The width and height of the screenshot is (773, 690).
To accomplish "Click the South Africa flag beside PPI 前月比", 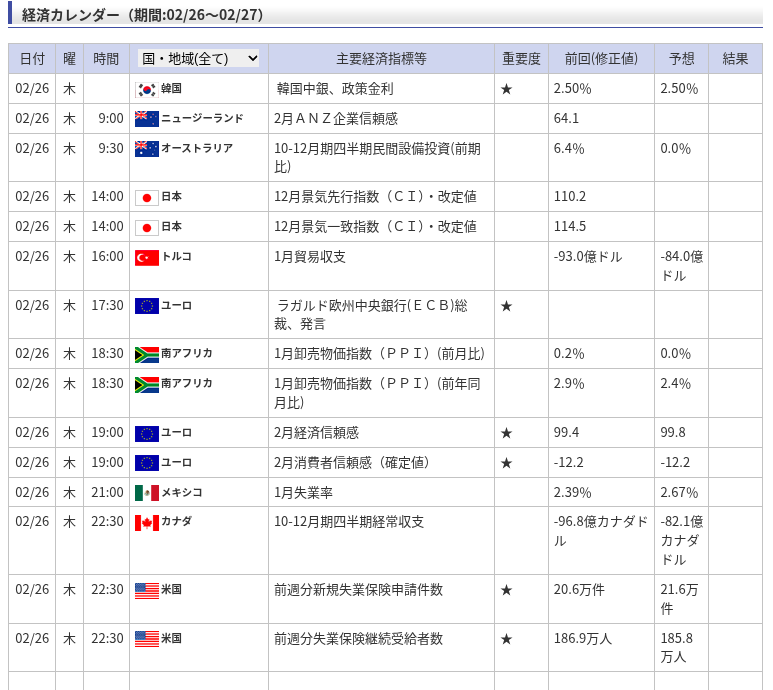I will [146, 354].
